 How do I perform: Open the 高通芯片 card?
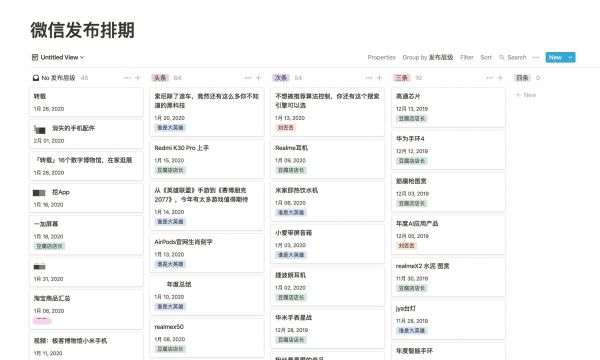[x=448, y=107]
